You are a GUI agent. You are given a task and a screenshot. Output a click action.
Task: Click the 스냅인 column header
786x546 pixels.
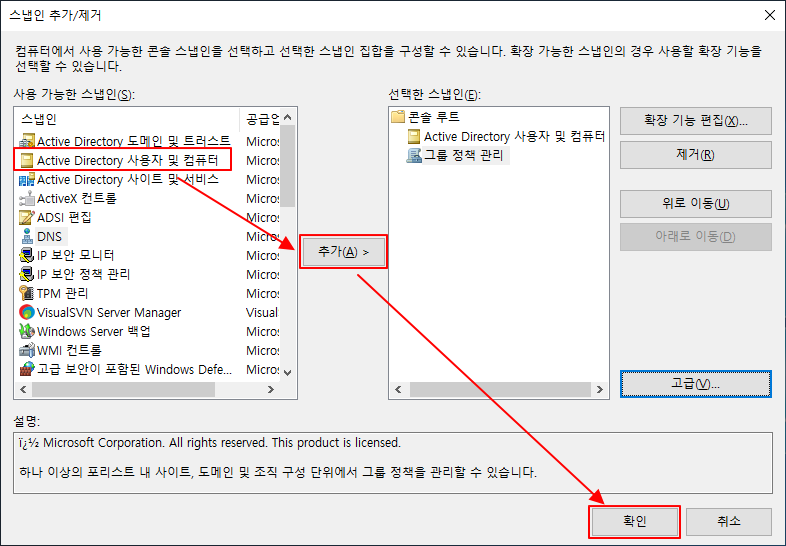pyautogui.click(x=127, y=119)
